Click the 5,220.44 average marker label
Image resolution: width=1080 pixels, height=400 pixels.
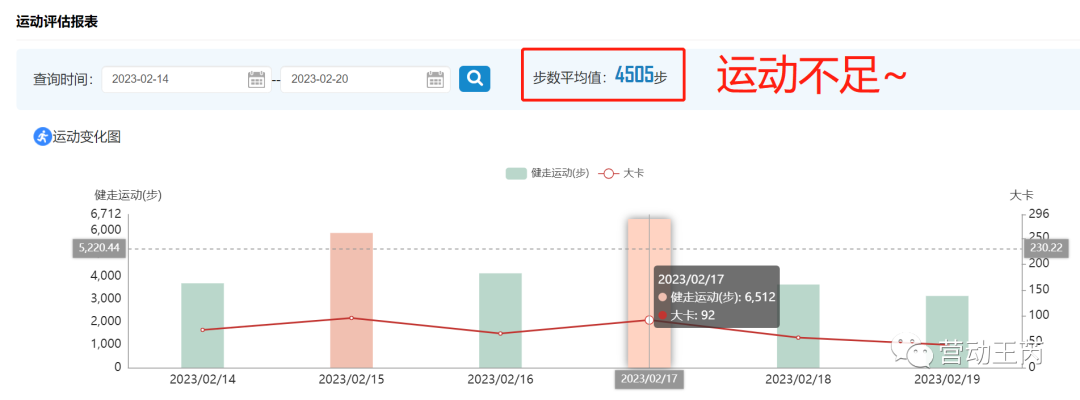100,248
